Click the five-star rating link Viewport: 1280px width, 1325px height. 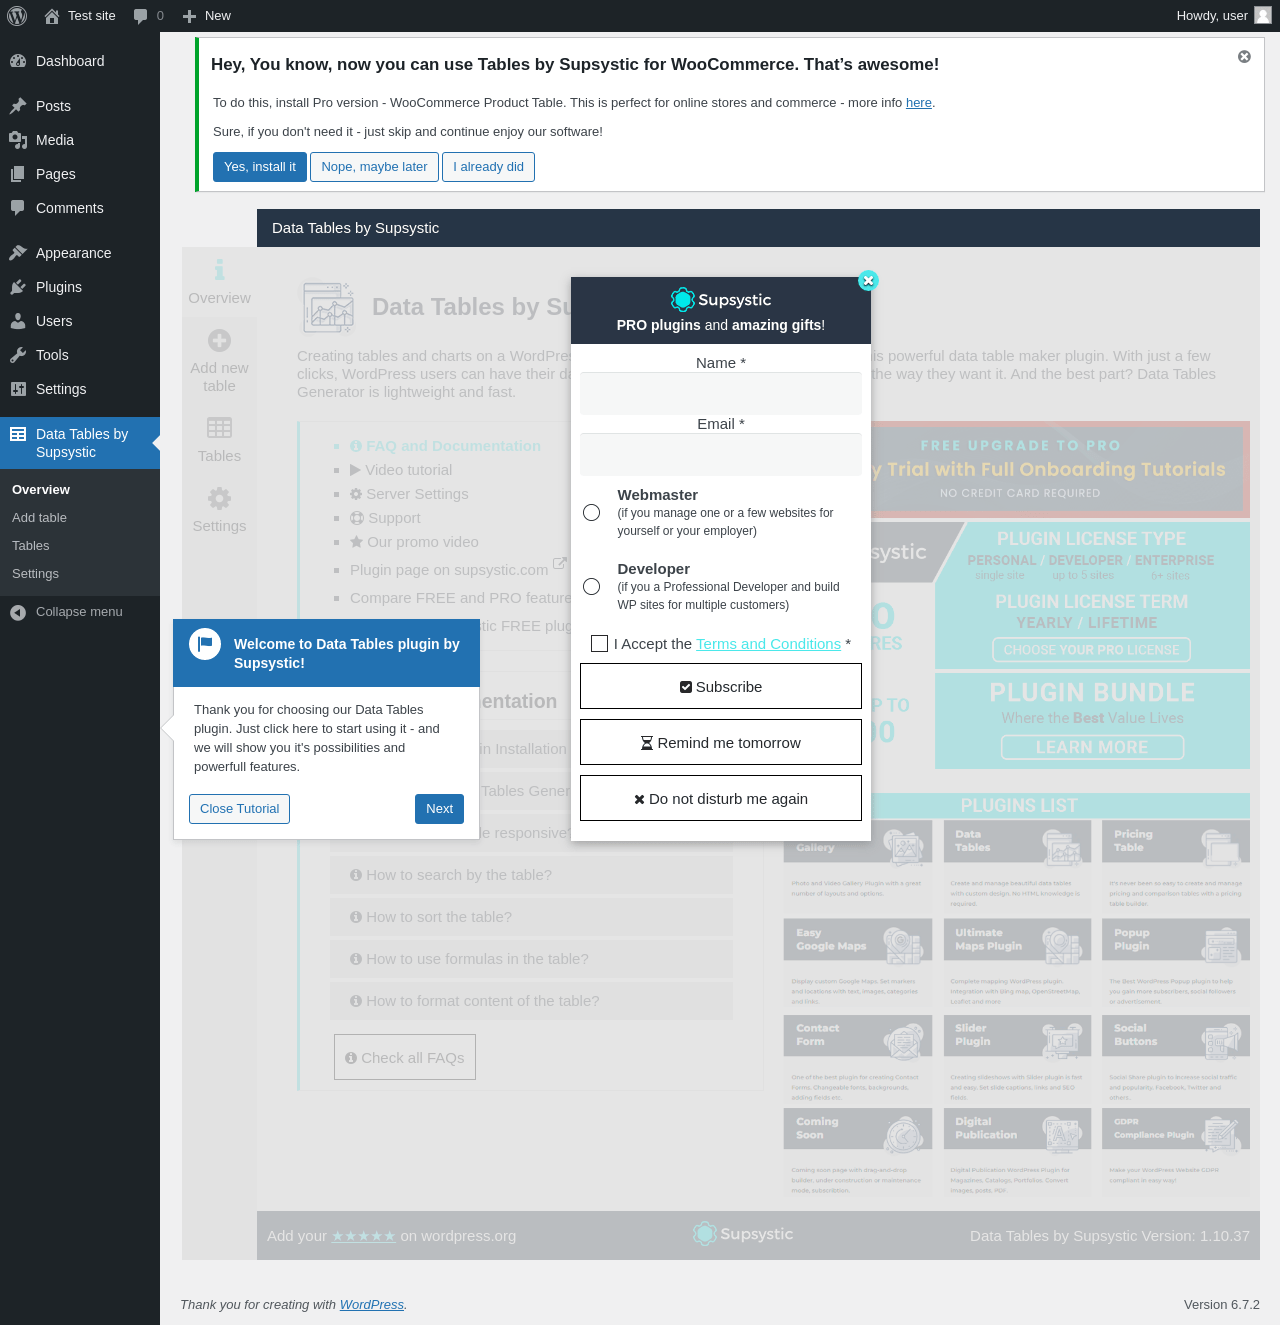coord(364,1236)
